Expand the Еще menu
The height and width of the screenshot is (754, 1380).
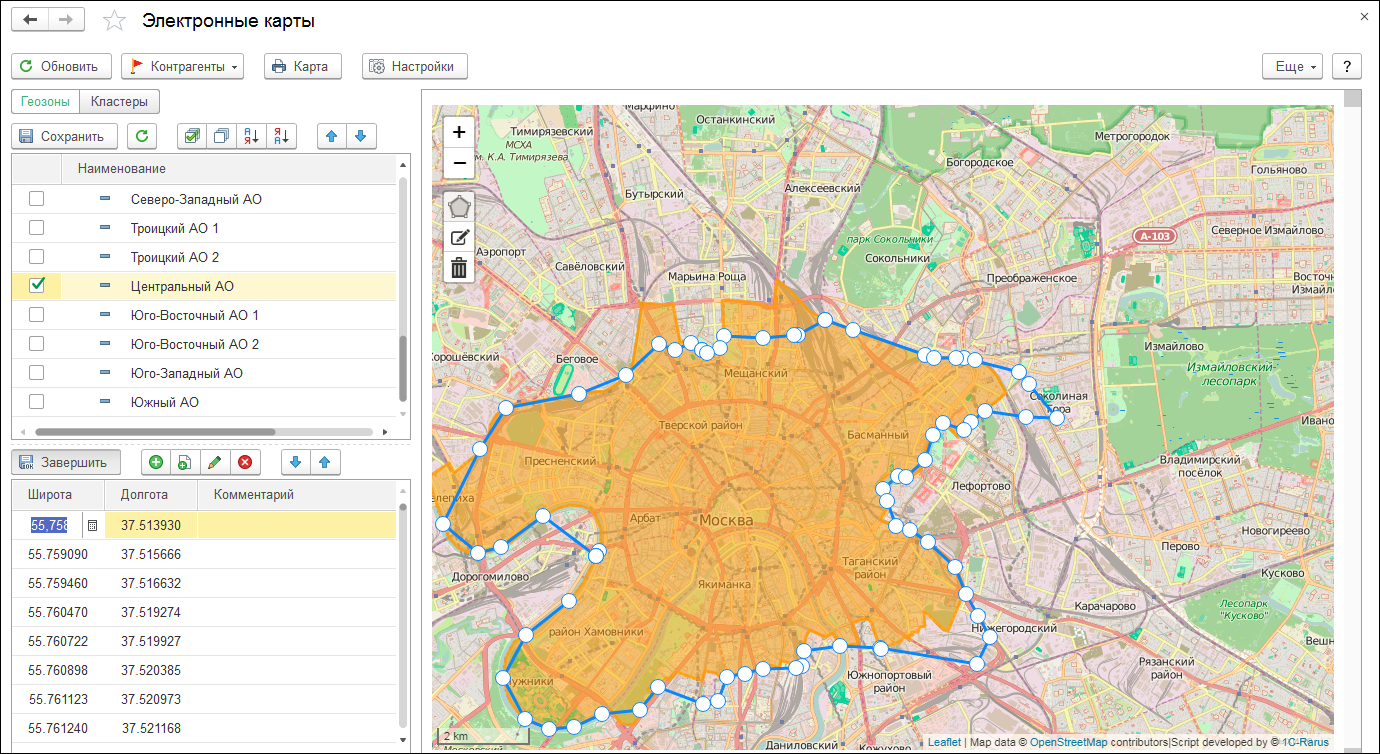[x=1292, y=67]
